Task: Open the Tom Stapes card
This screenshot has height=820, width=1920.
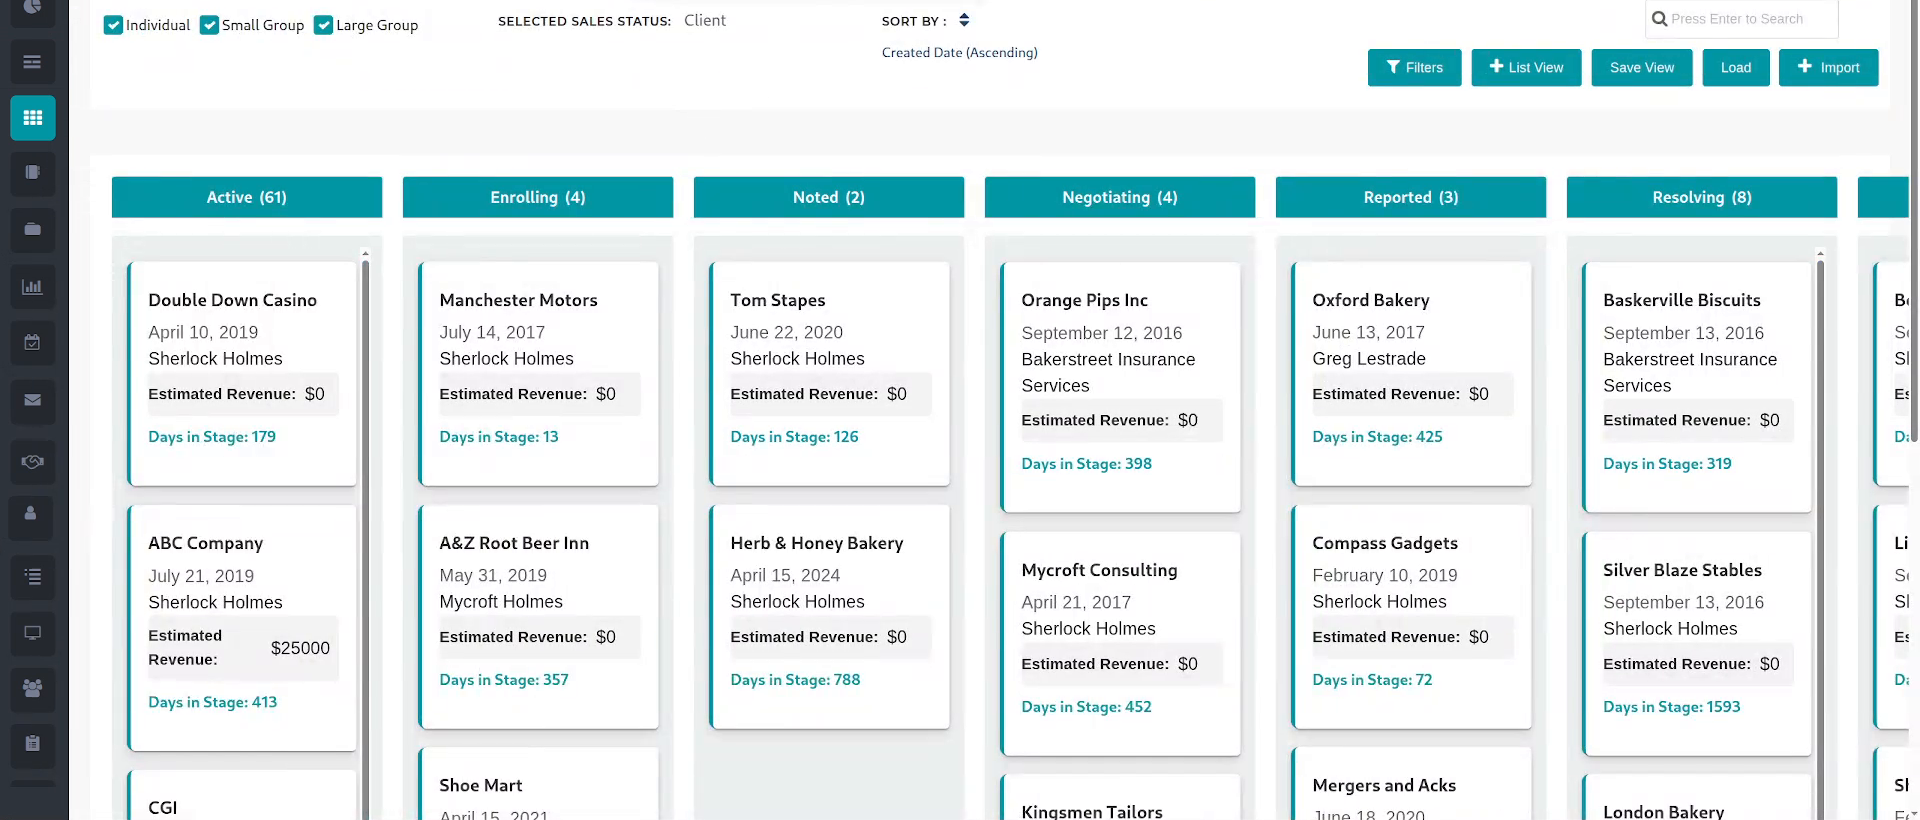Action: click(830, 374)
